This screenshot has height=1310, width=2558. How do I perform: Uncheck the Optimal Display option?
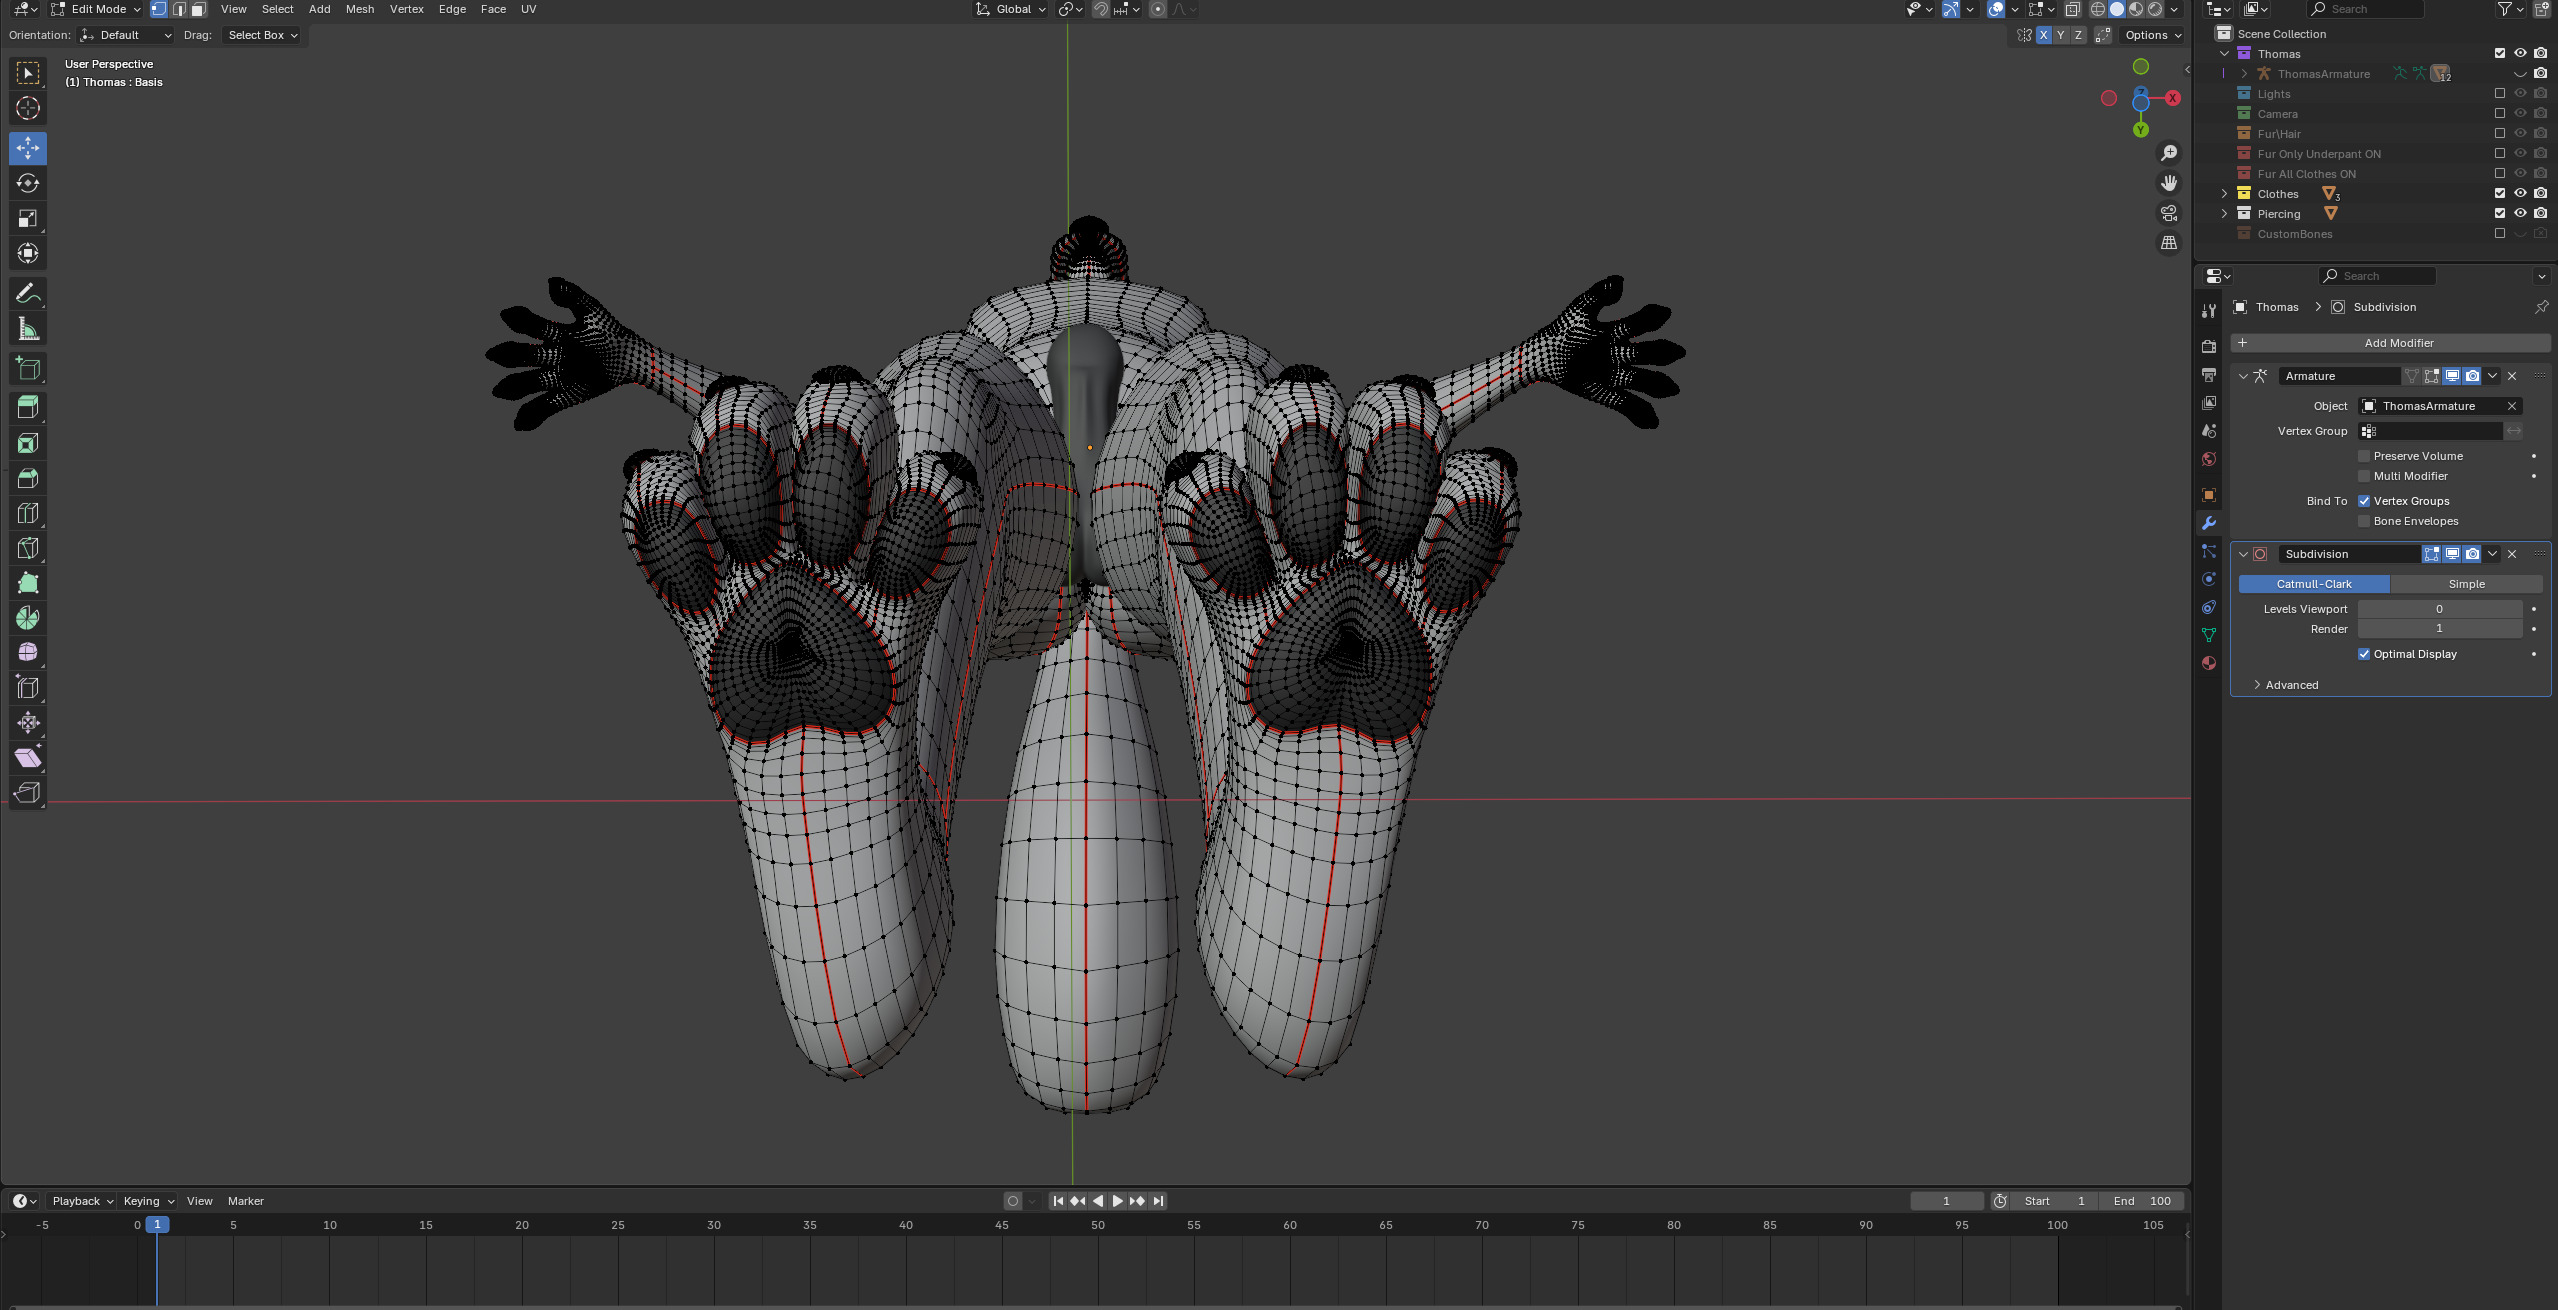tap(2364, 654)
